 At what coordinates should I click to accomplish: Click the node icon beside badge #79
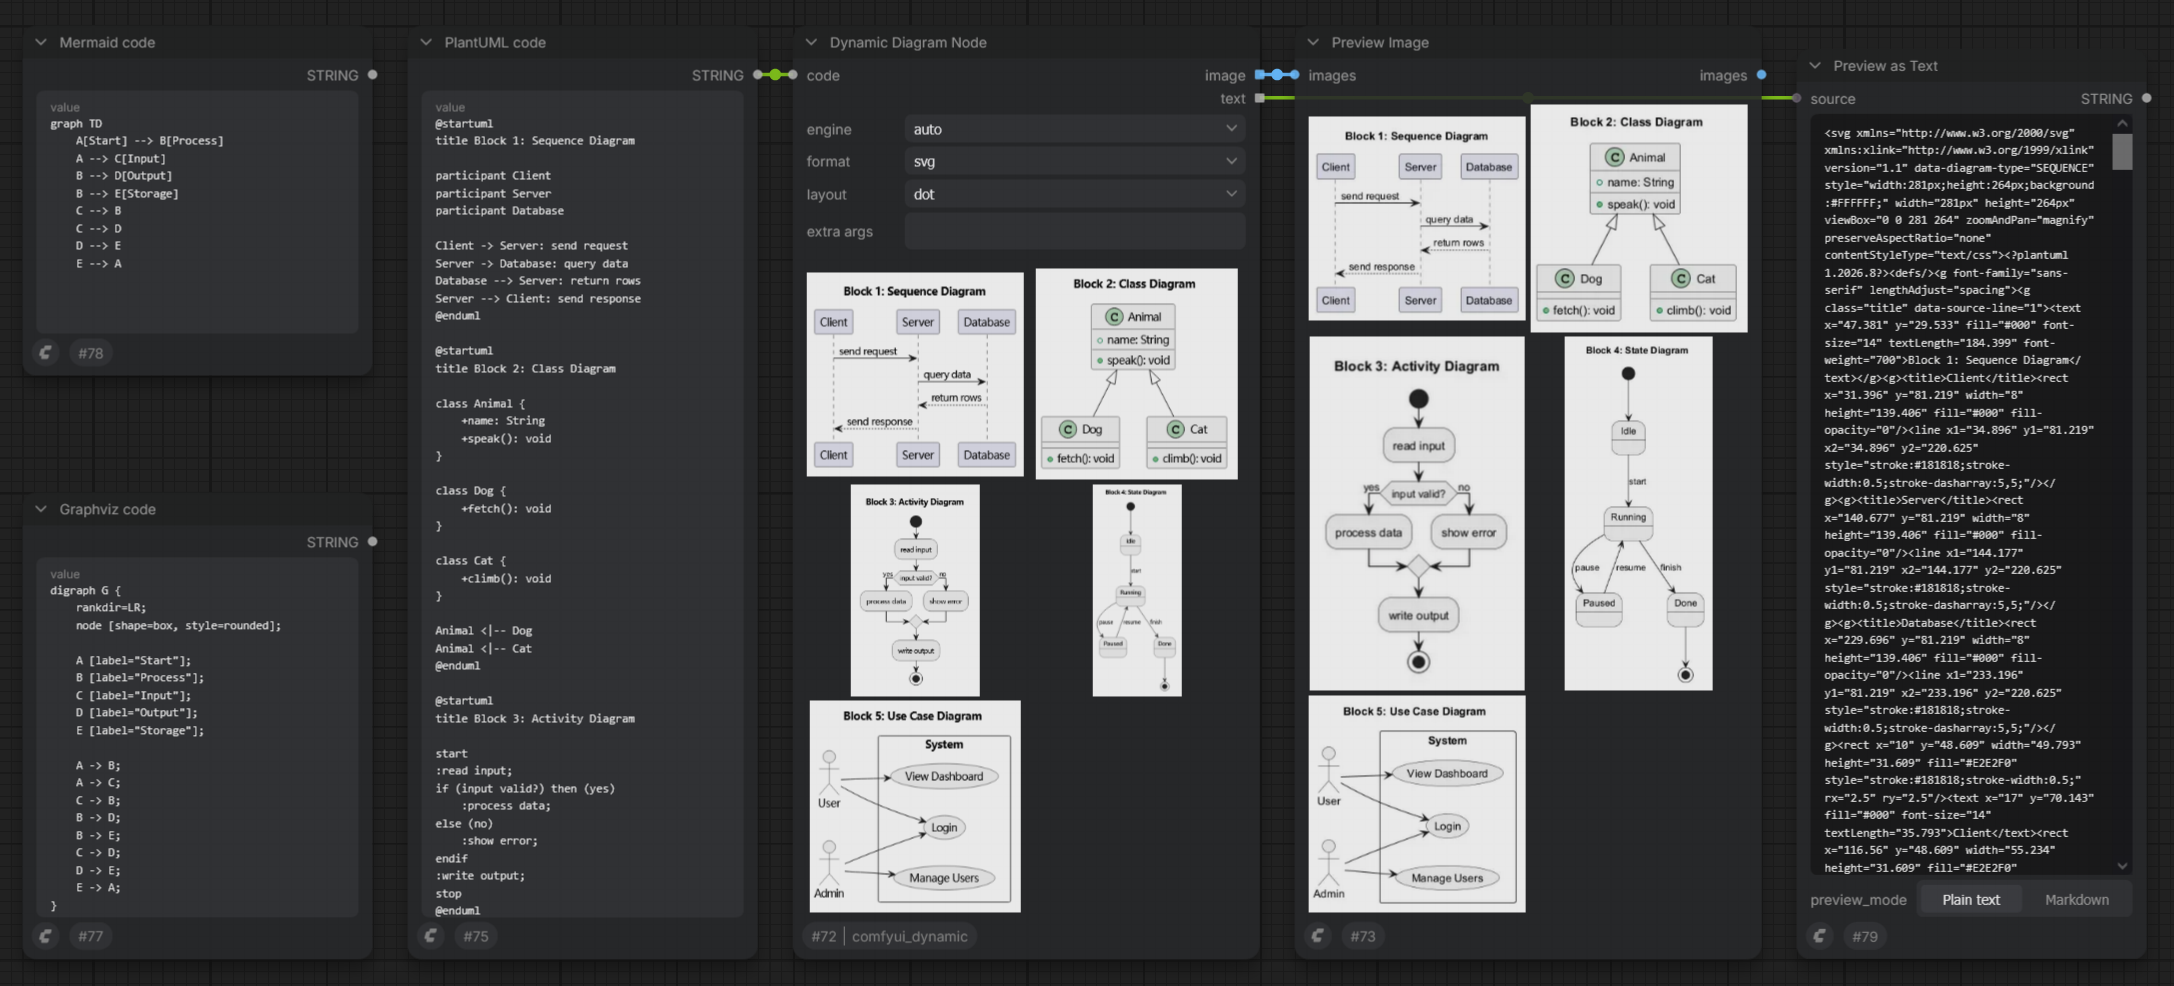click(1820, 936)
